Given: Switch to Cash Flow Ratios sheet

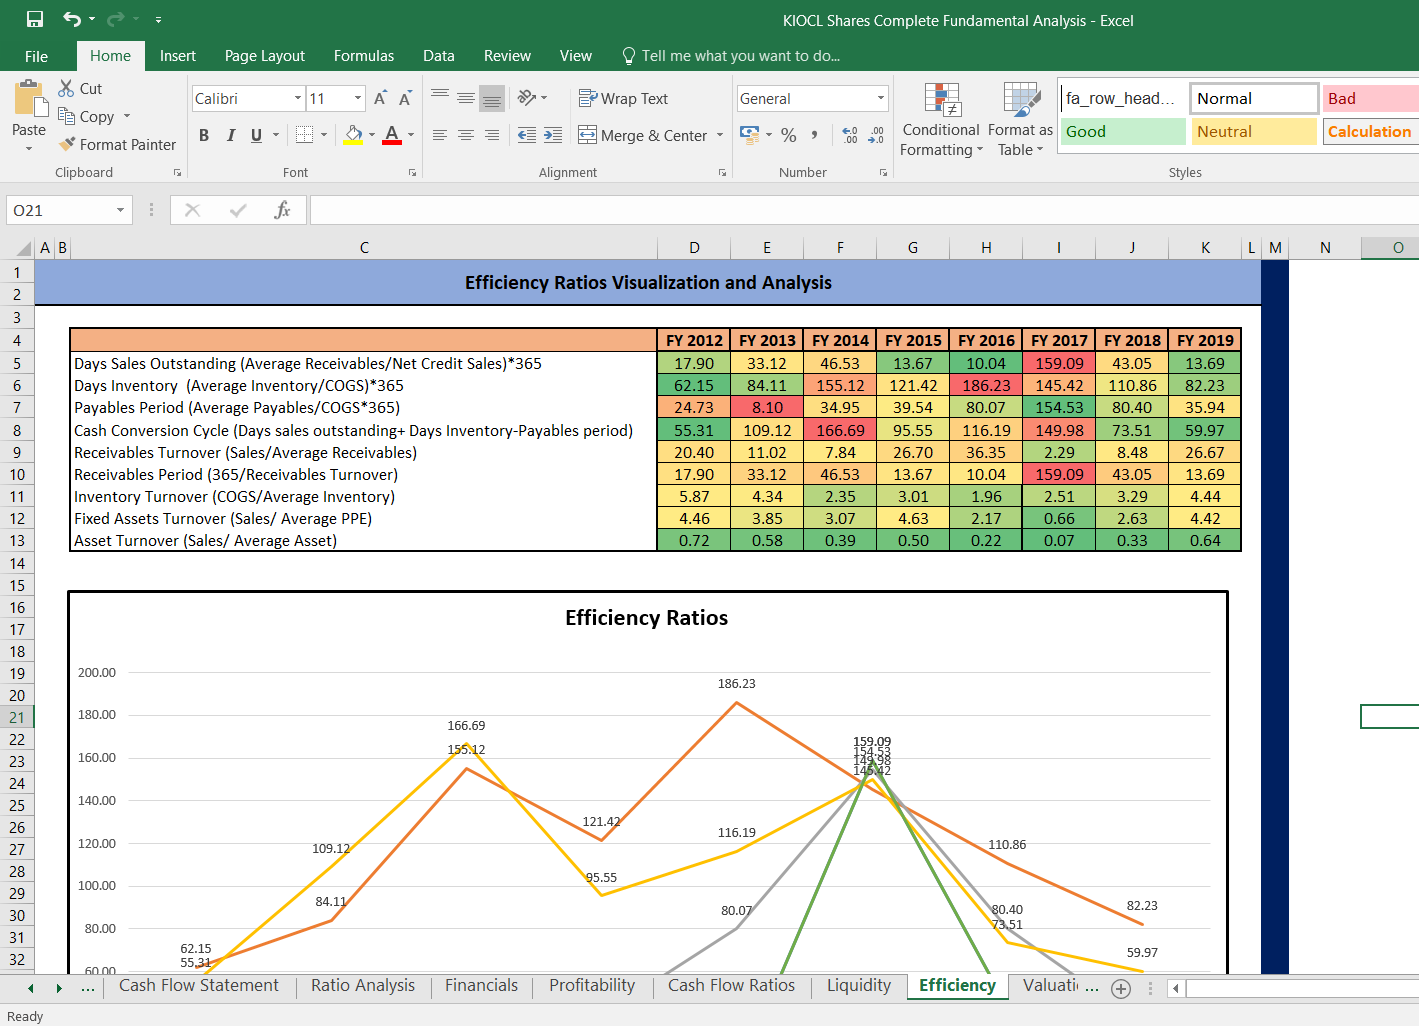Looking at the screenshot, I should 731,986.
